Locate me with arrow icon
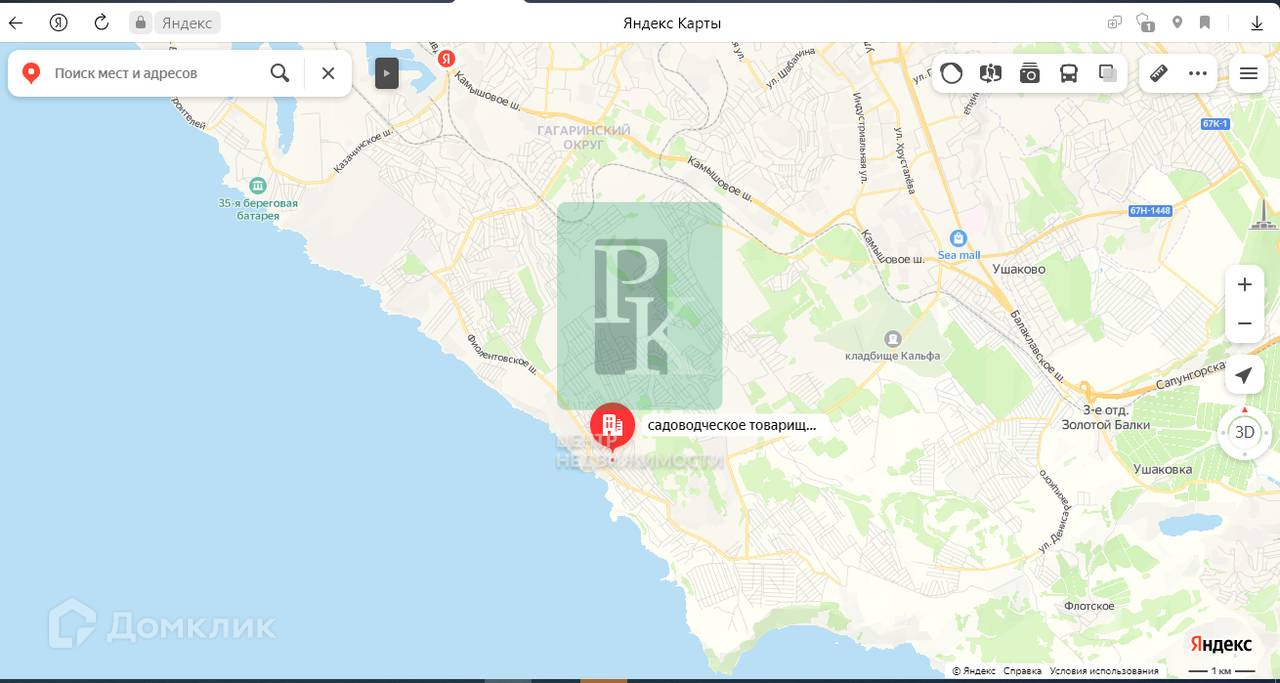Image resolution: width=1280 pixels, height=683 pixels. [x=1244, y=375]
